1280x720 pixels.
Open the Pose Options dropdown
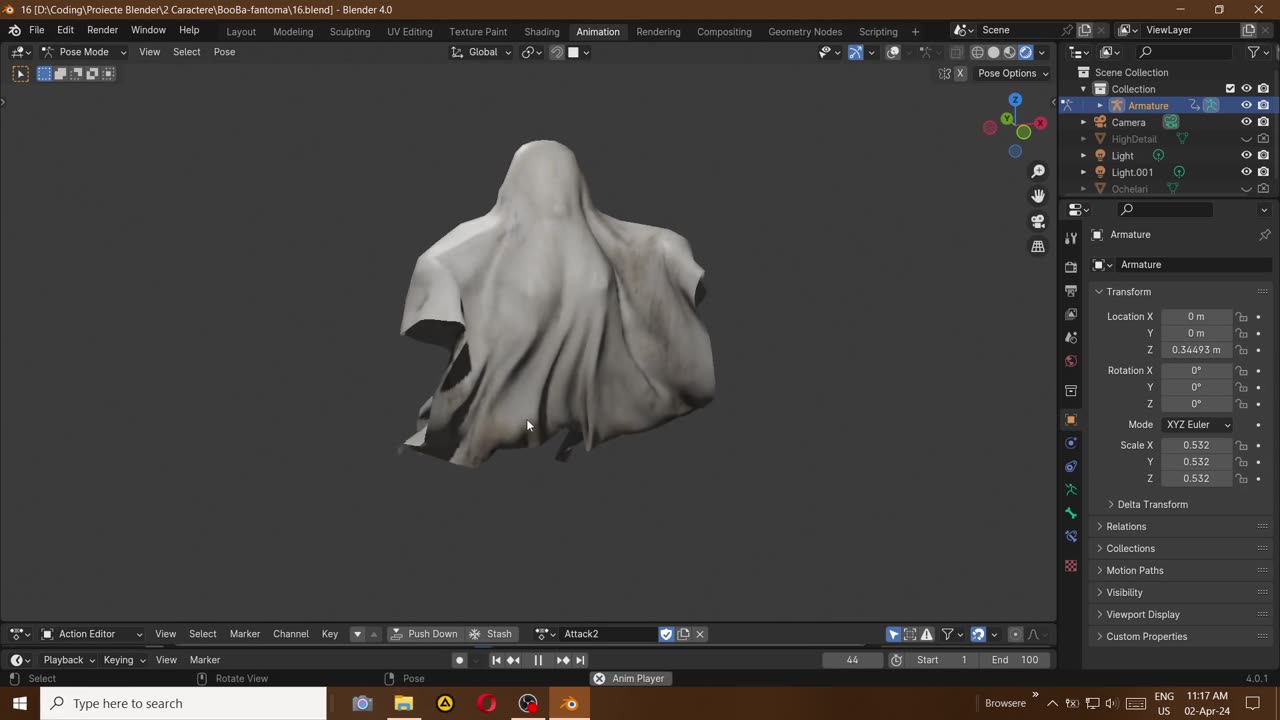click(1013, 73)
